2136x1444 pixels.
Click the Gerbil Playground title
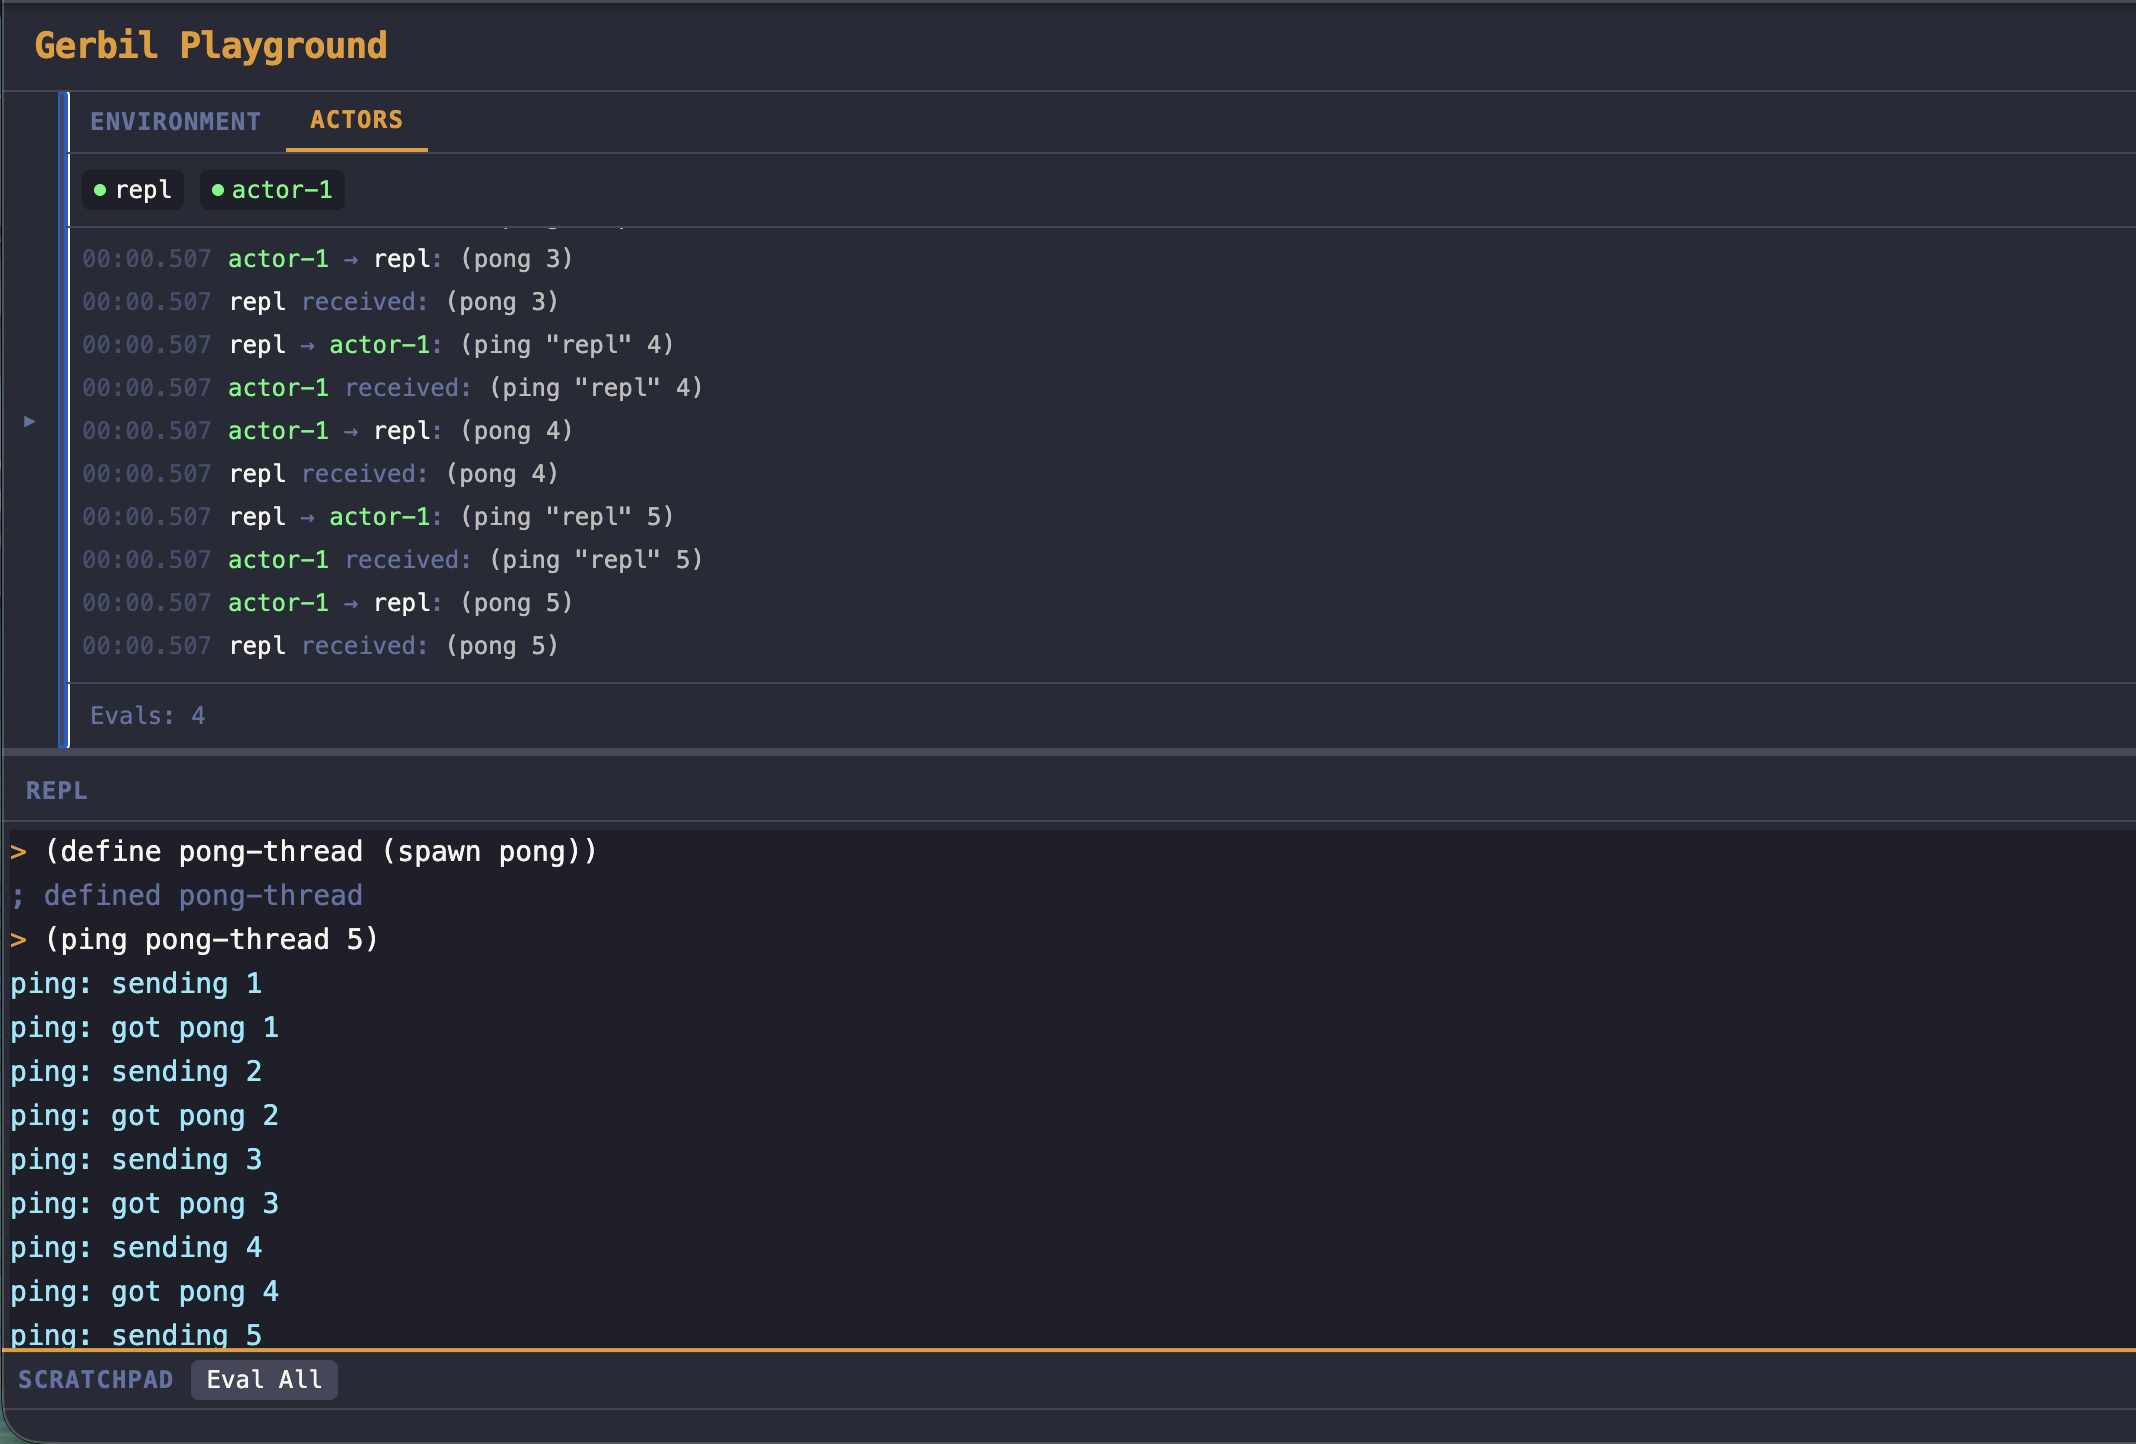[210, 46]
